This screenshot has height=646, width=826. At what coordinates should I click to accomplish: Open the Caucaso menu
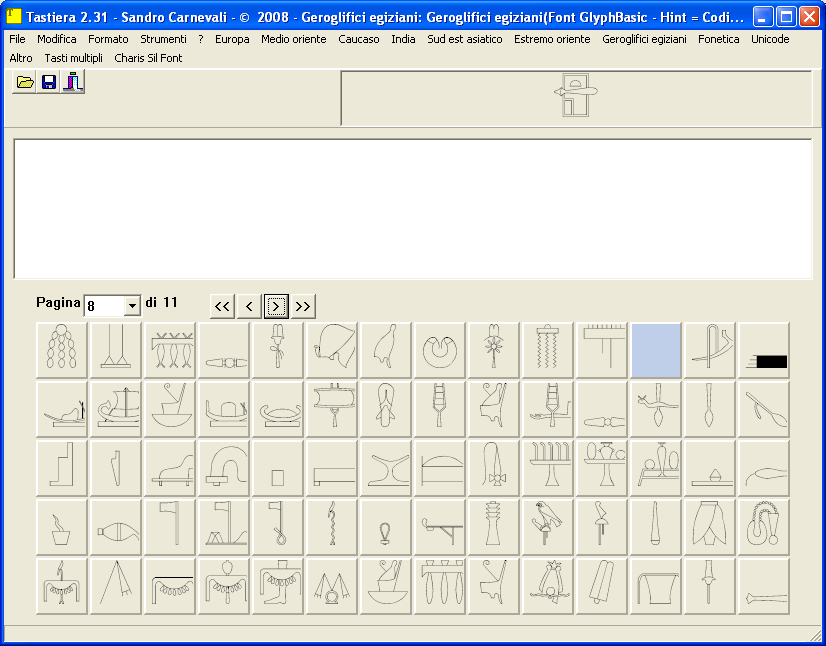tap(359, 39)
